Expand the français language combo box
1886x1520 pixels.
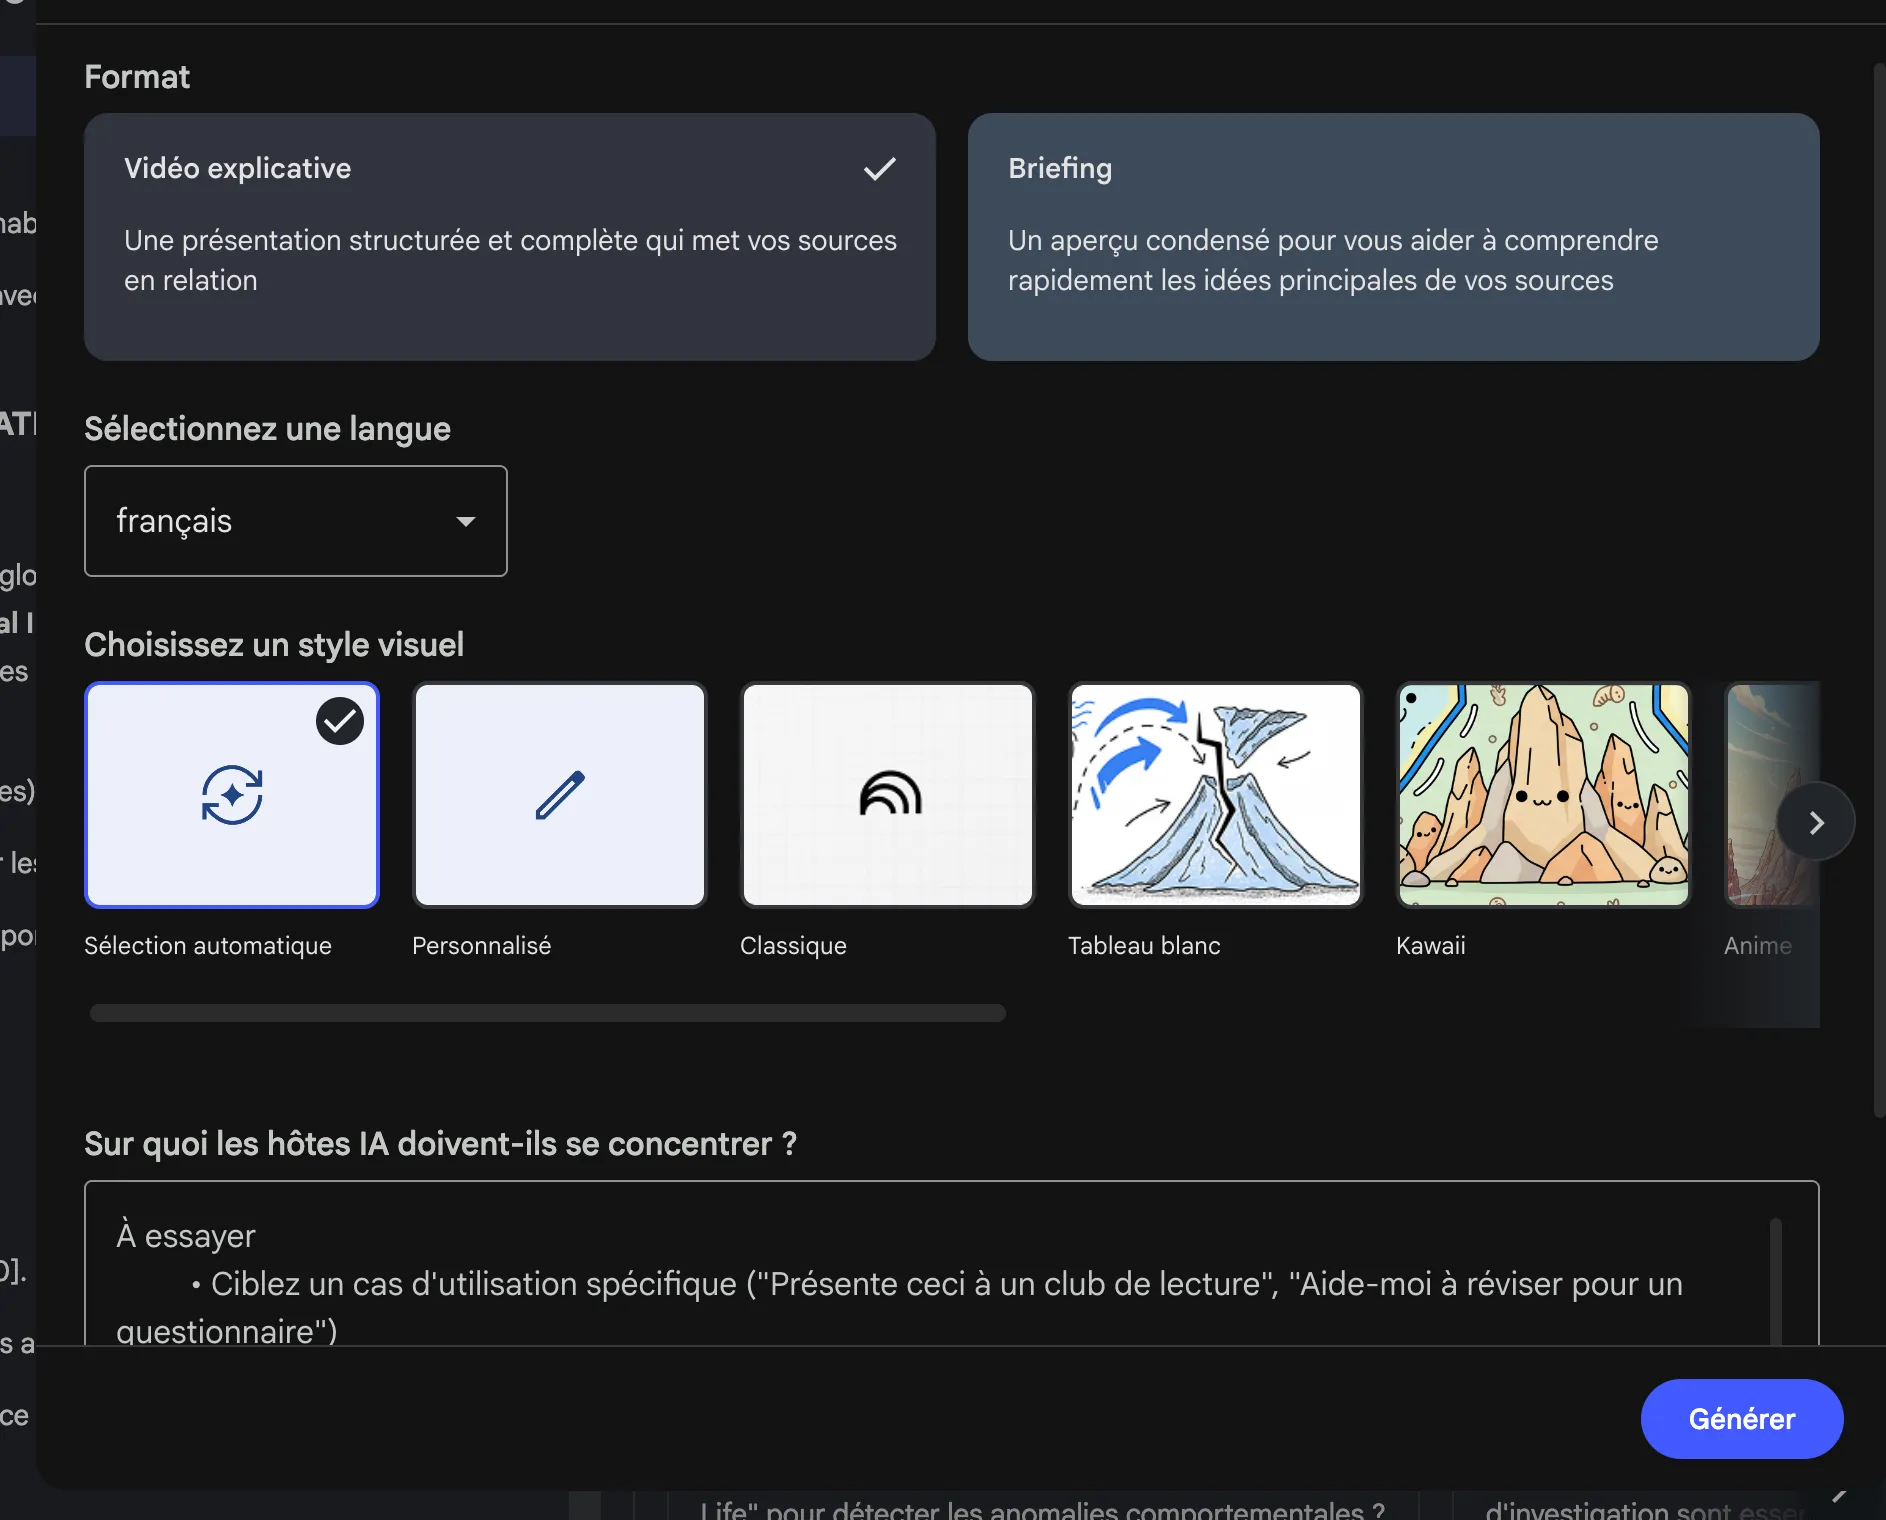tap(466, 521)
